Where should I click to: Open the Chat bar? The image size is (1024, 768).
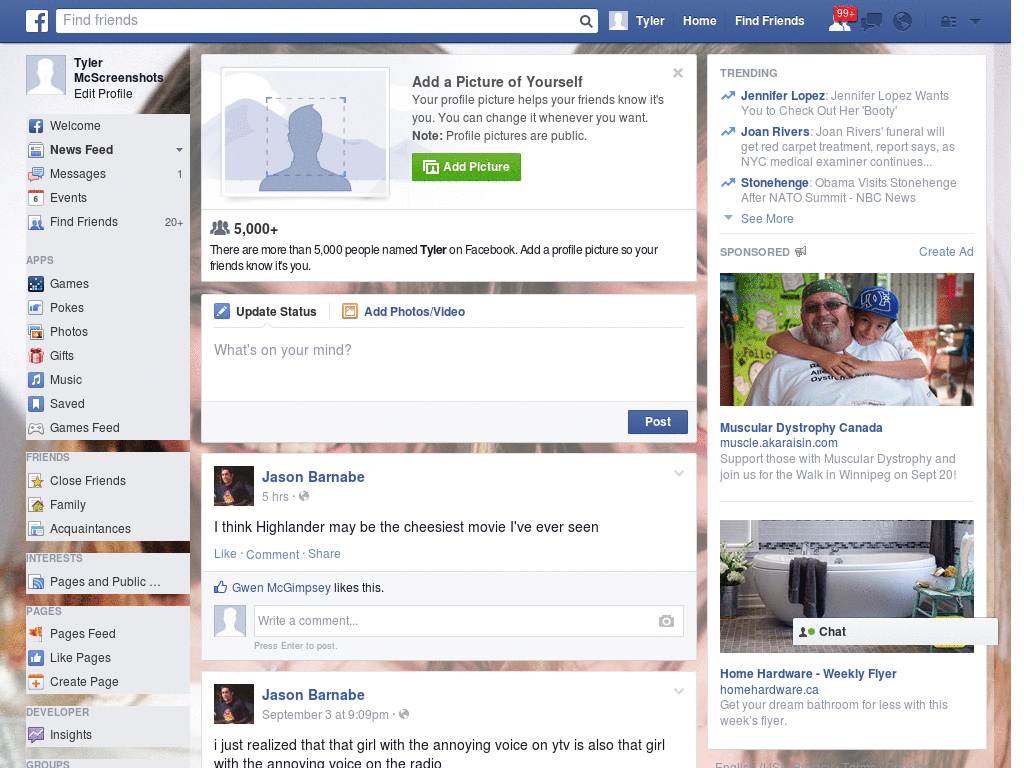coord(895,632)
